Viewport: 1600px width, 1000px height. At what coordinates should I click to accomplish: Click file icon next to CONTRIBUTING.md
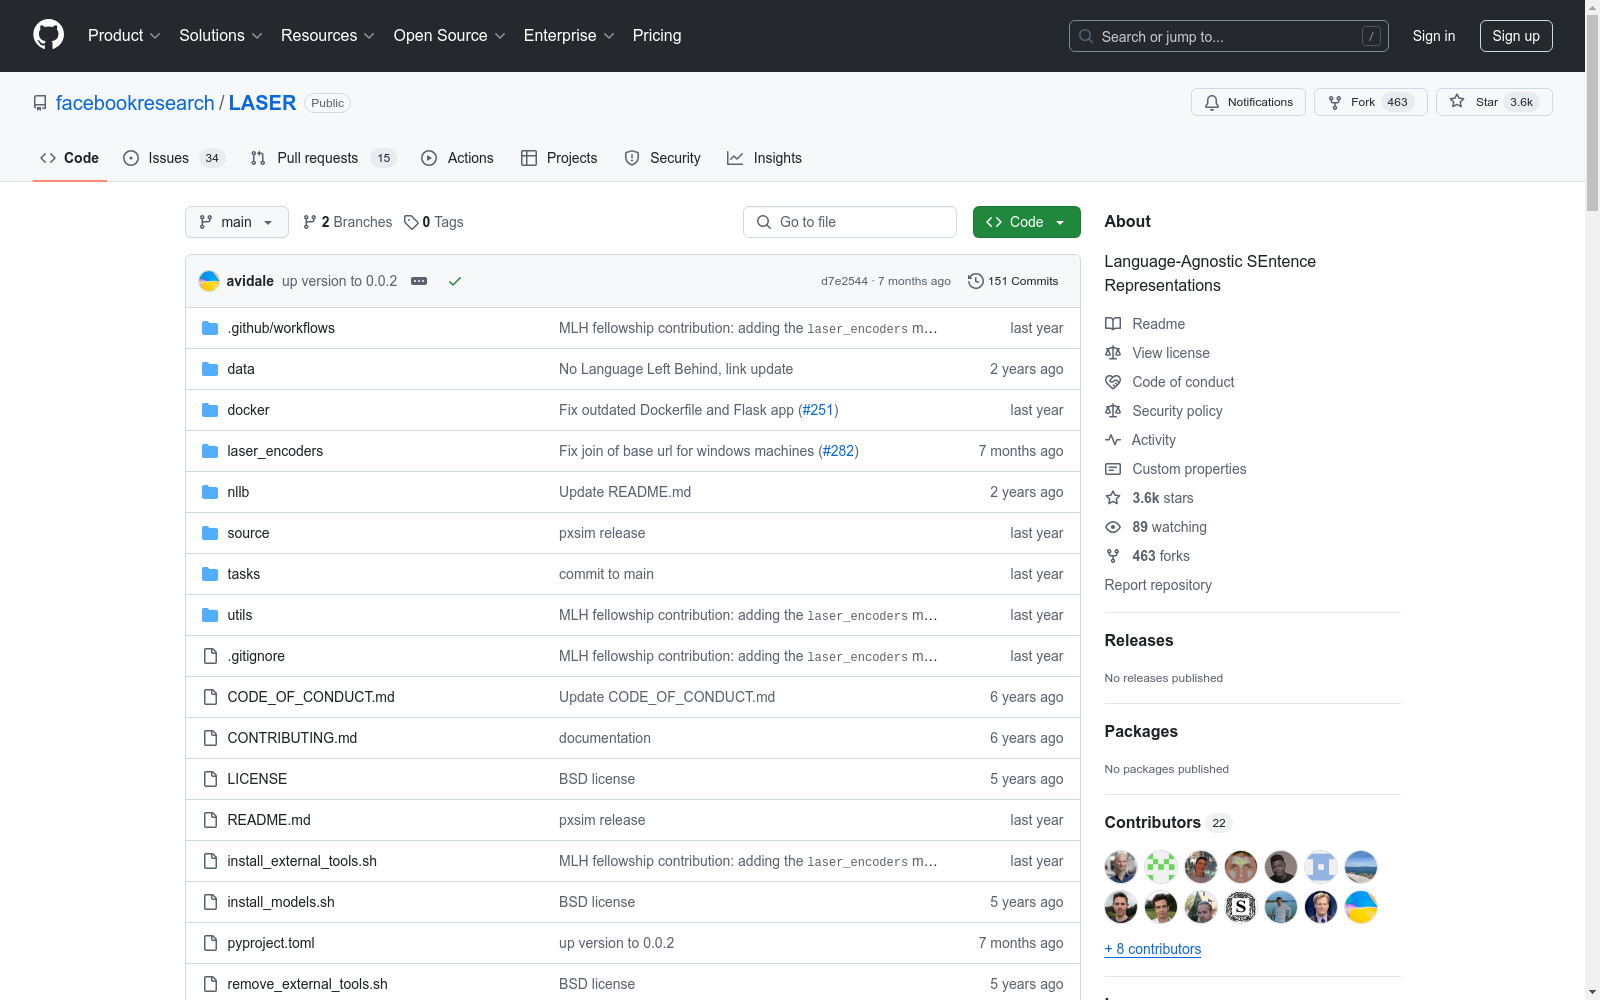210,738
